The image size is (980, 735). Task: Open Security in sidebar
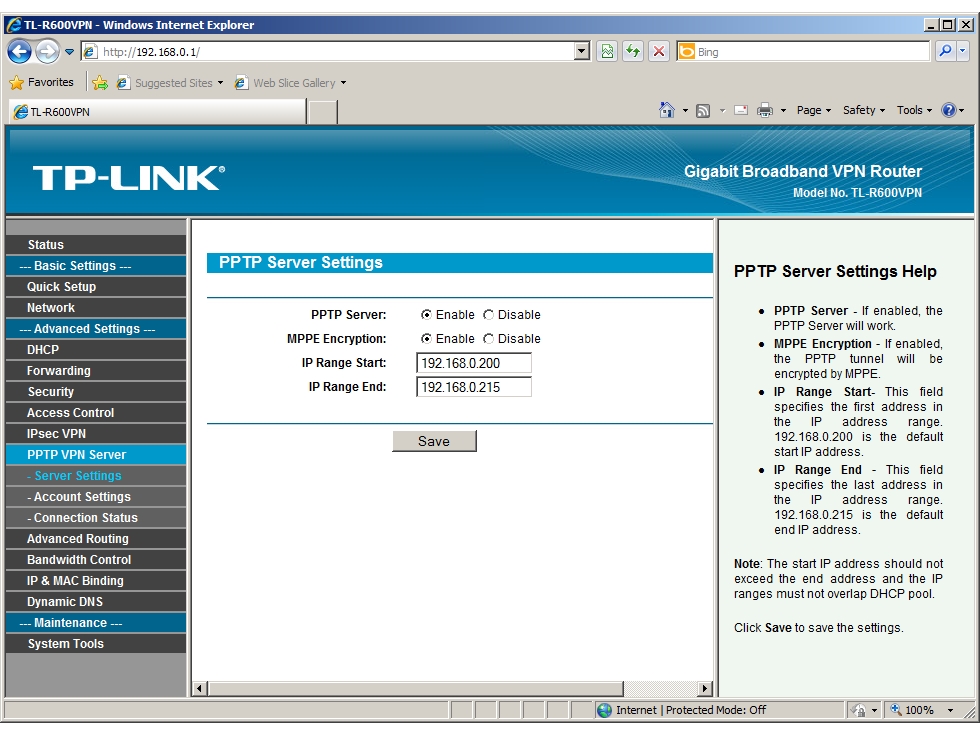[x=96, y=392]
